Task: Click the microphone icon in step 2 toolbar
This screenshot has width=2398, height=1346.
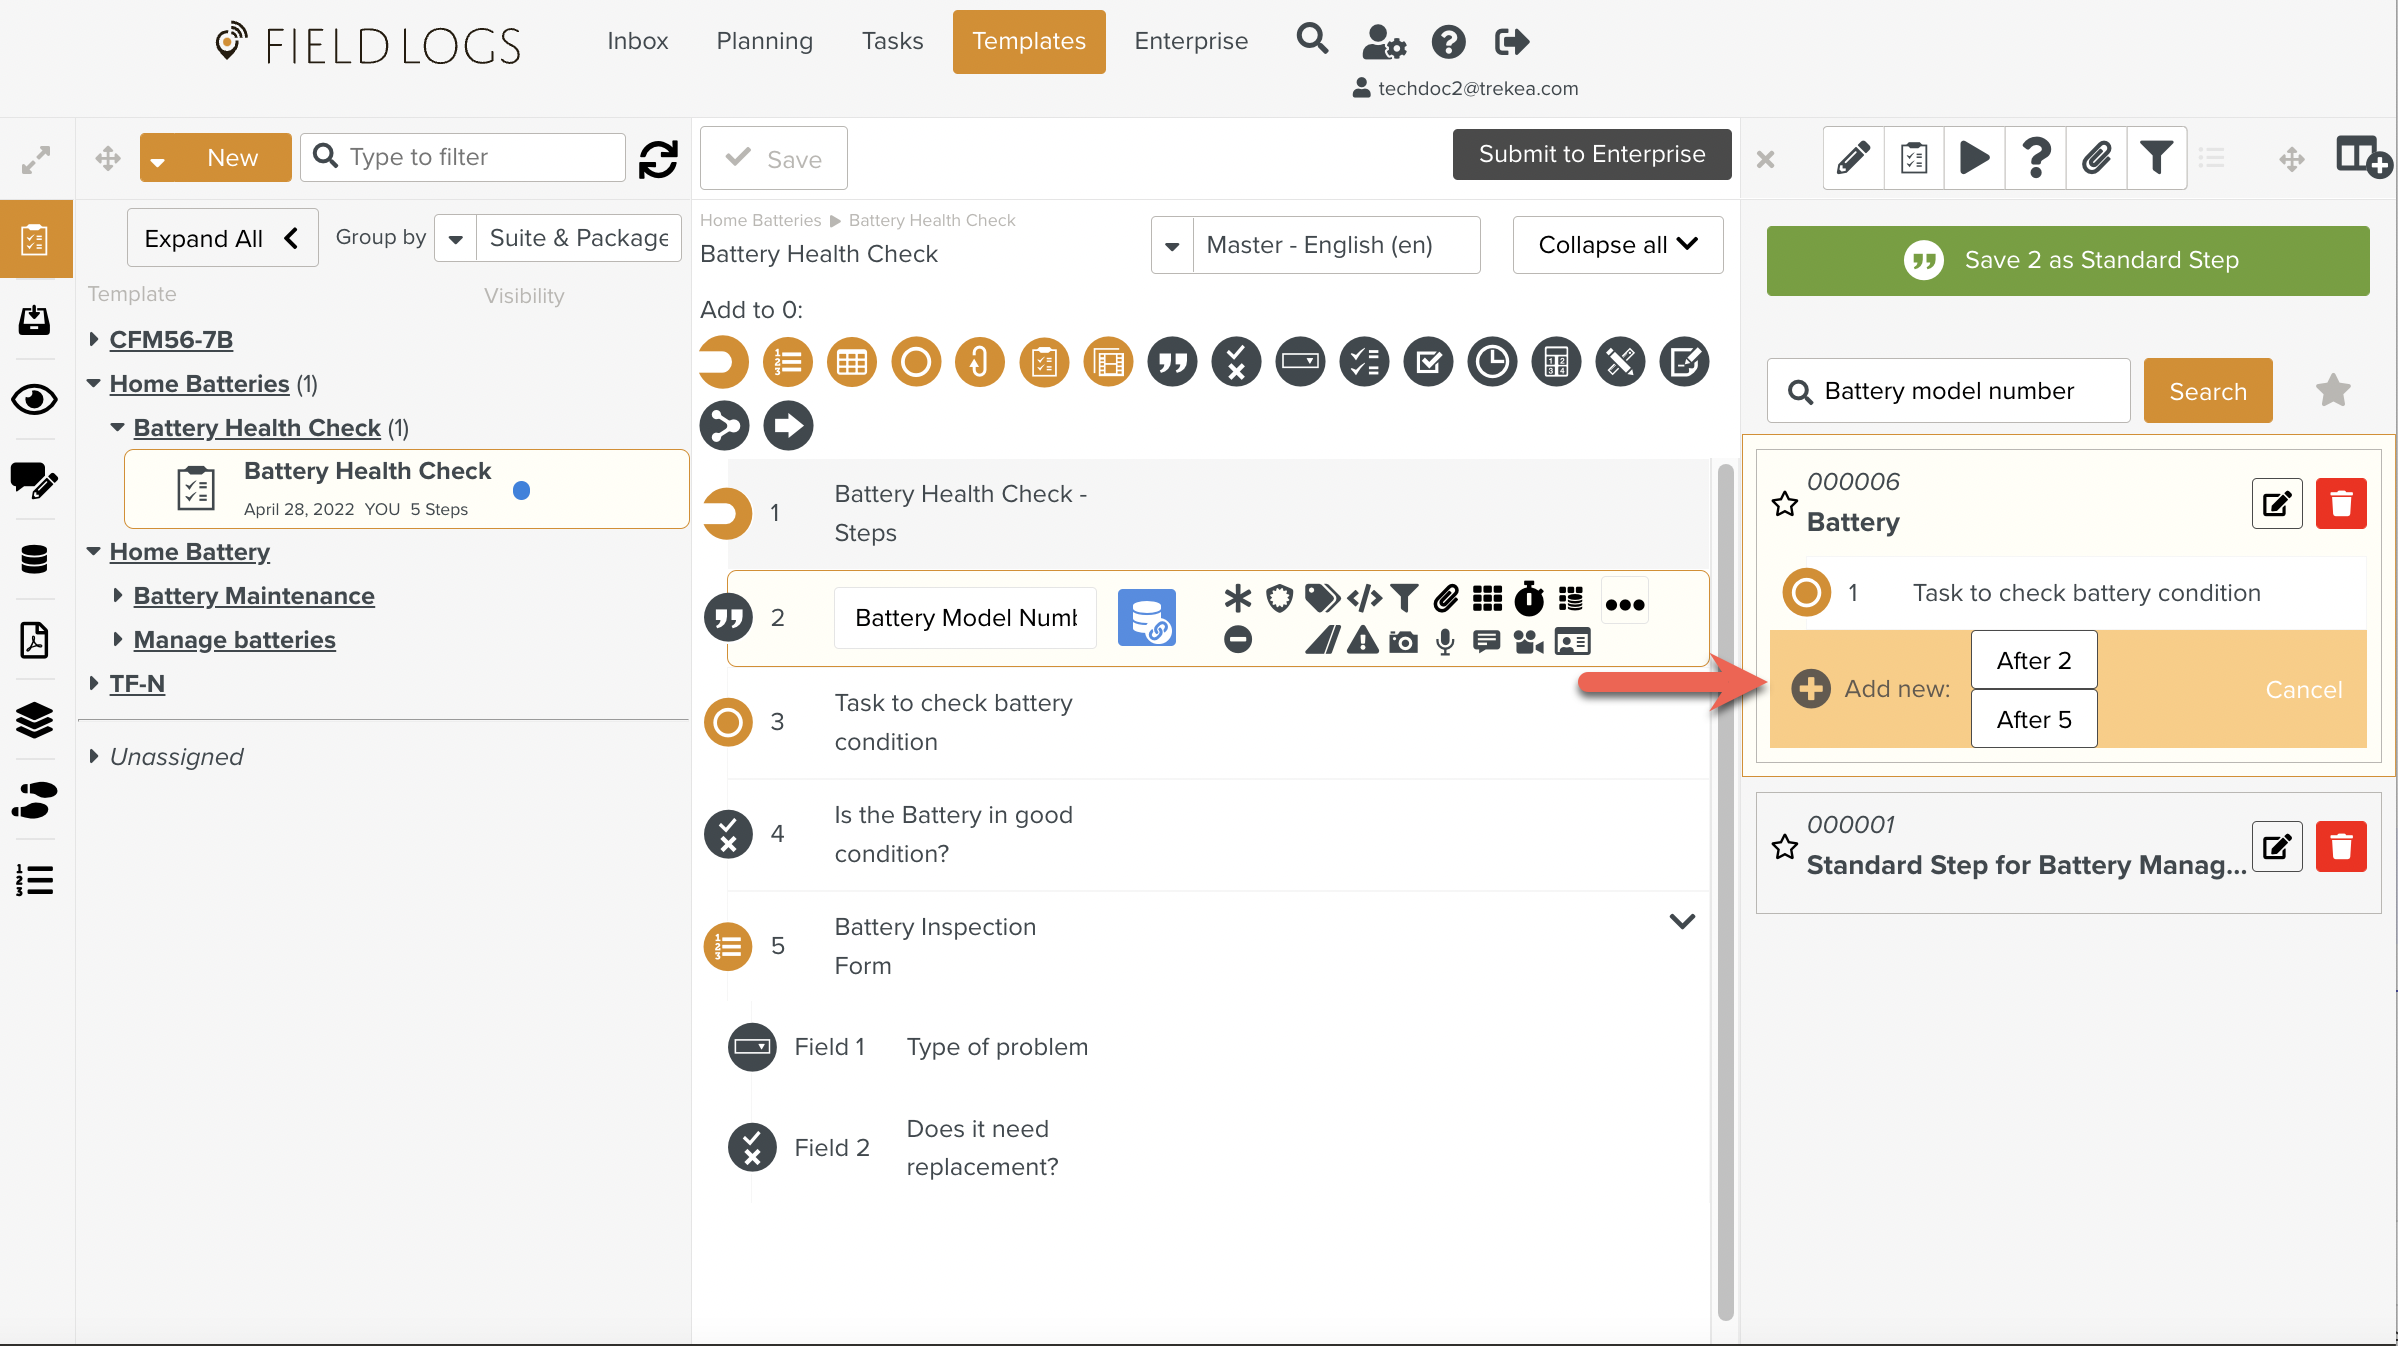Action: (1445, 642)
